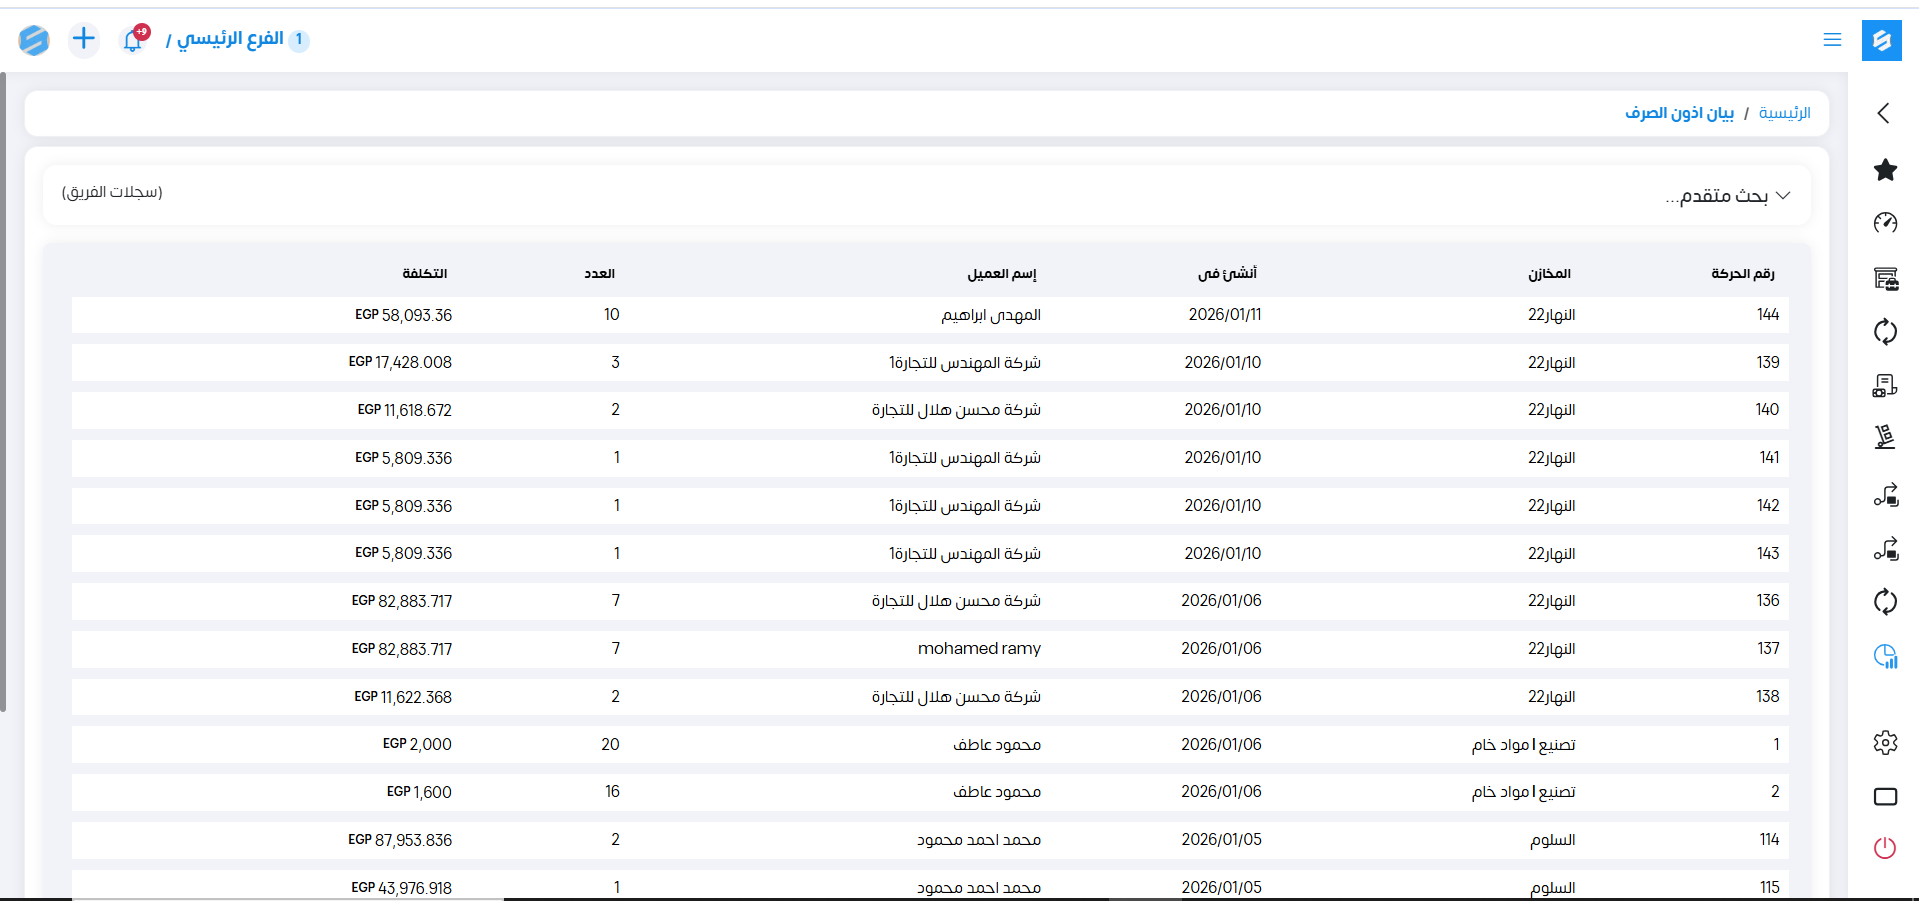This screenshot has width=1919, height=901.
Task: Toggle the hamburger menu in the top bar
Action: coord(1832,40)
